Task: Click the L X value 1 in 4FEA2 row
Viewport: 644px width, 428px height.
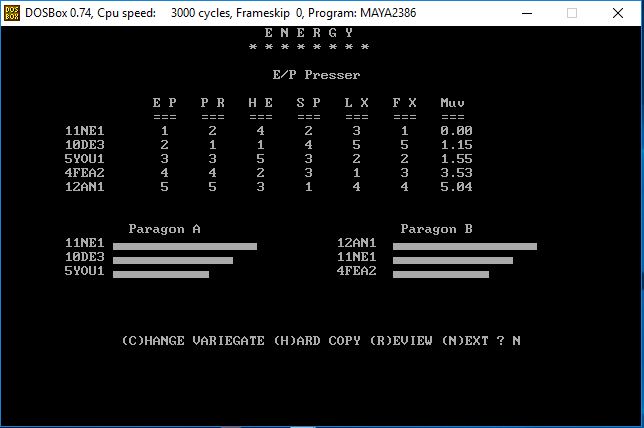Action: (356, 173)
